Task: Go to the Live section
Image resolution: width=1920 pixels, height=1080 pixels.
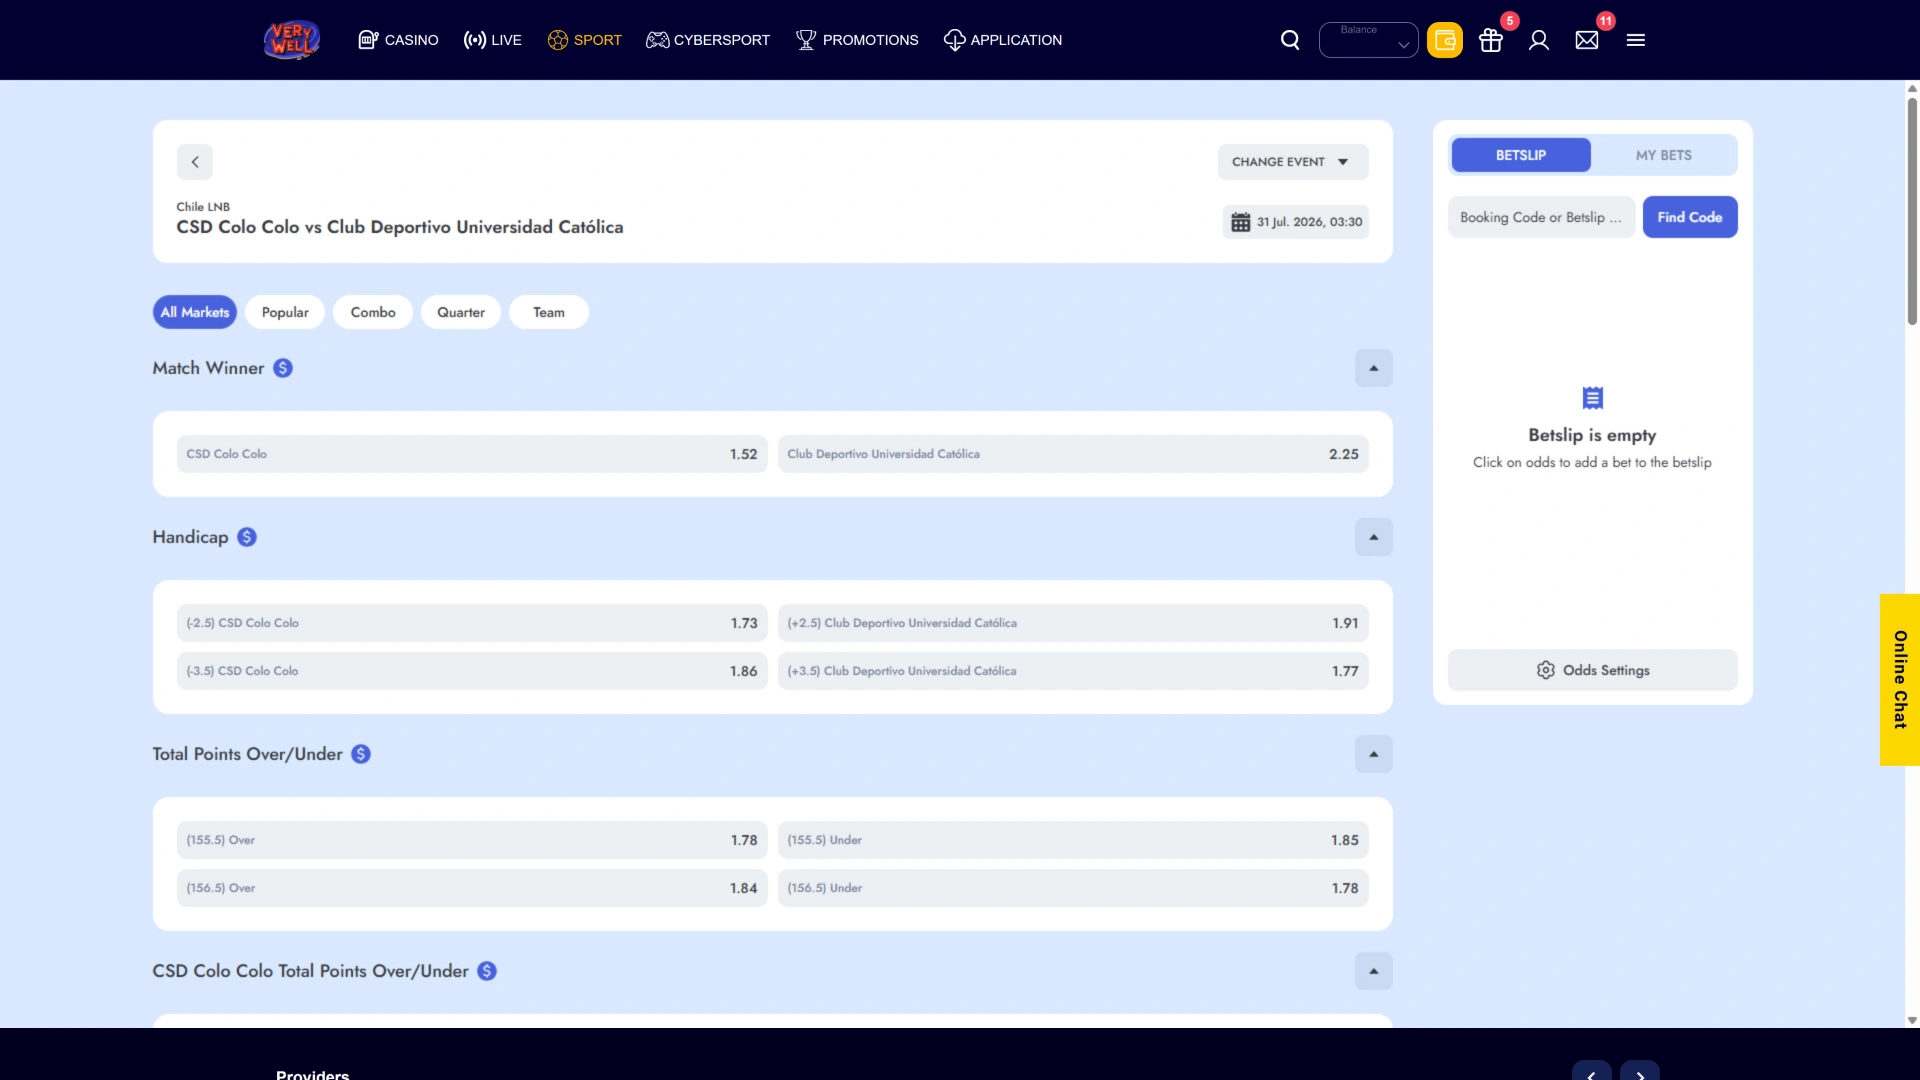Action: pos(492,40)
